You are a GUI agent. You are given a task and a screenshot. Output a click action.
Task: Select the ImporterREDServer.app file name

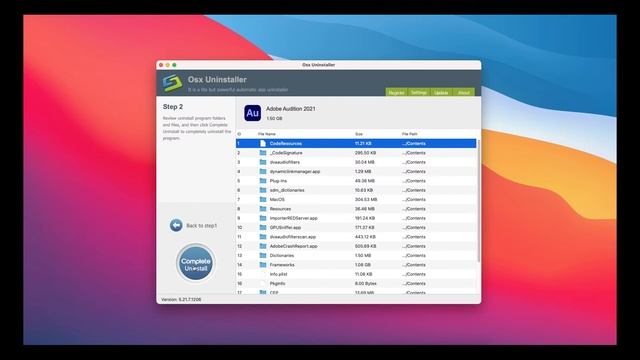pyautogui.click(x=293, y=218)
